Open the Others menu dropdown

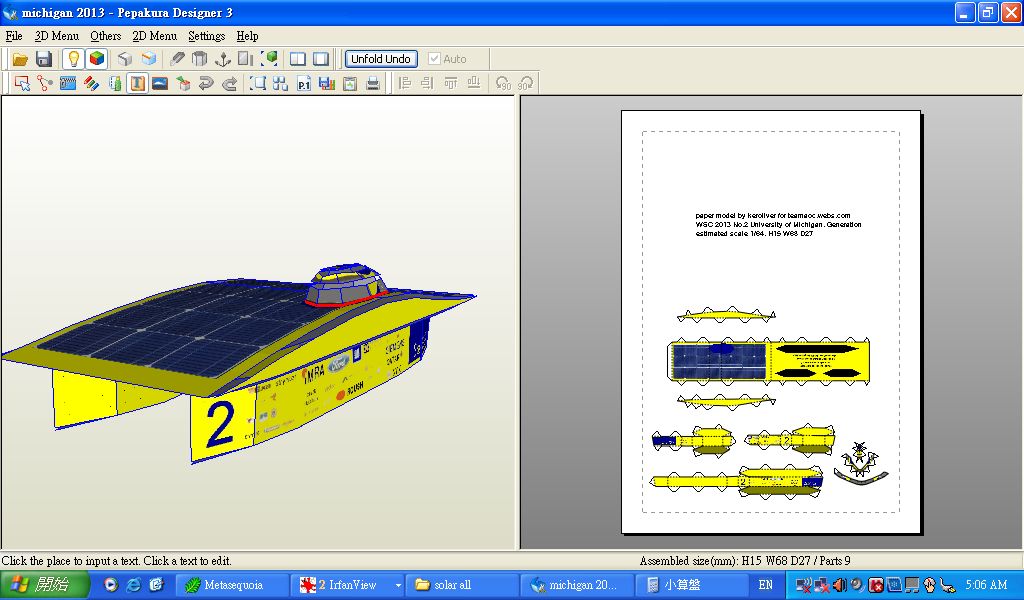point(105,36)
